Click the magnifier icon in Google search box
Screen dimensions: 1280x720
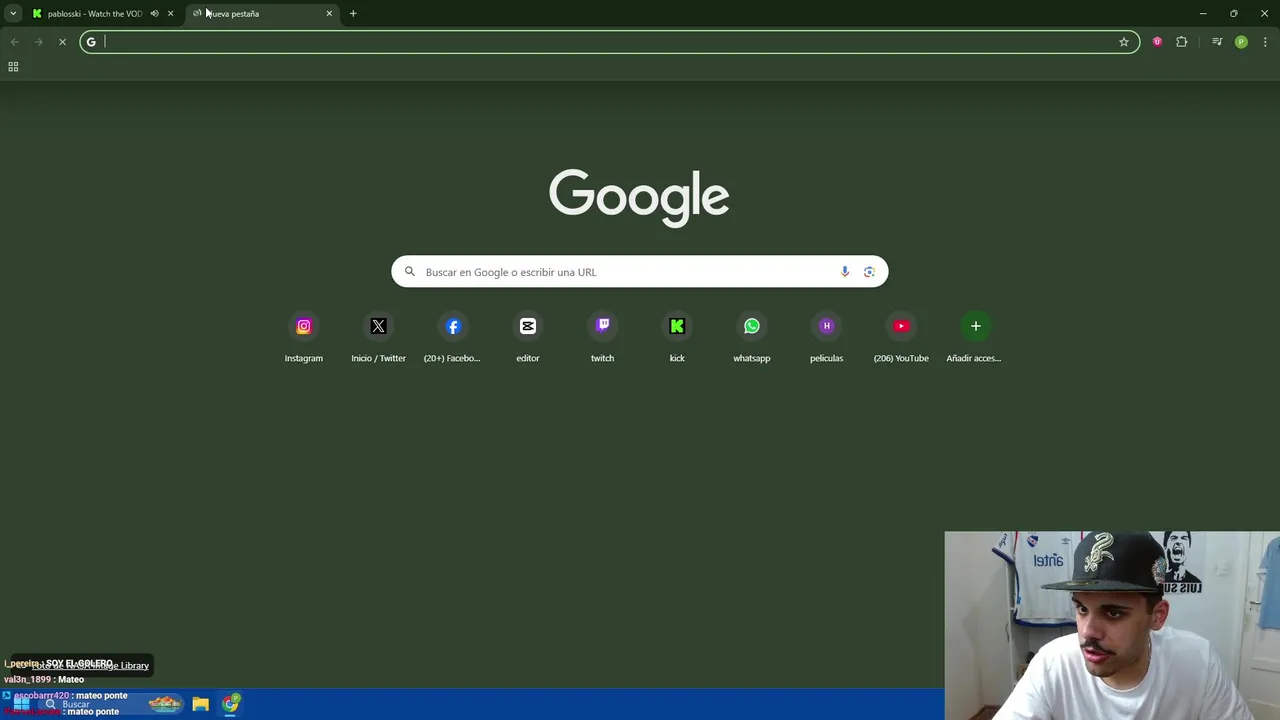(409, 272)
